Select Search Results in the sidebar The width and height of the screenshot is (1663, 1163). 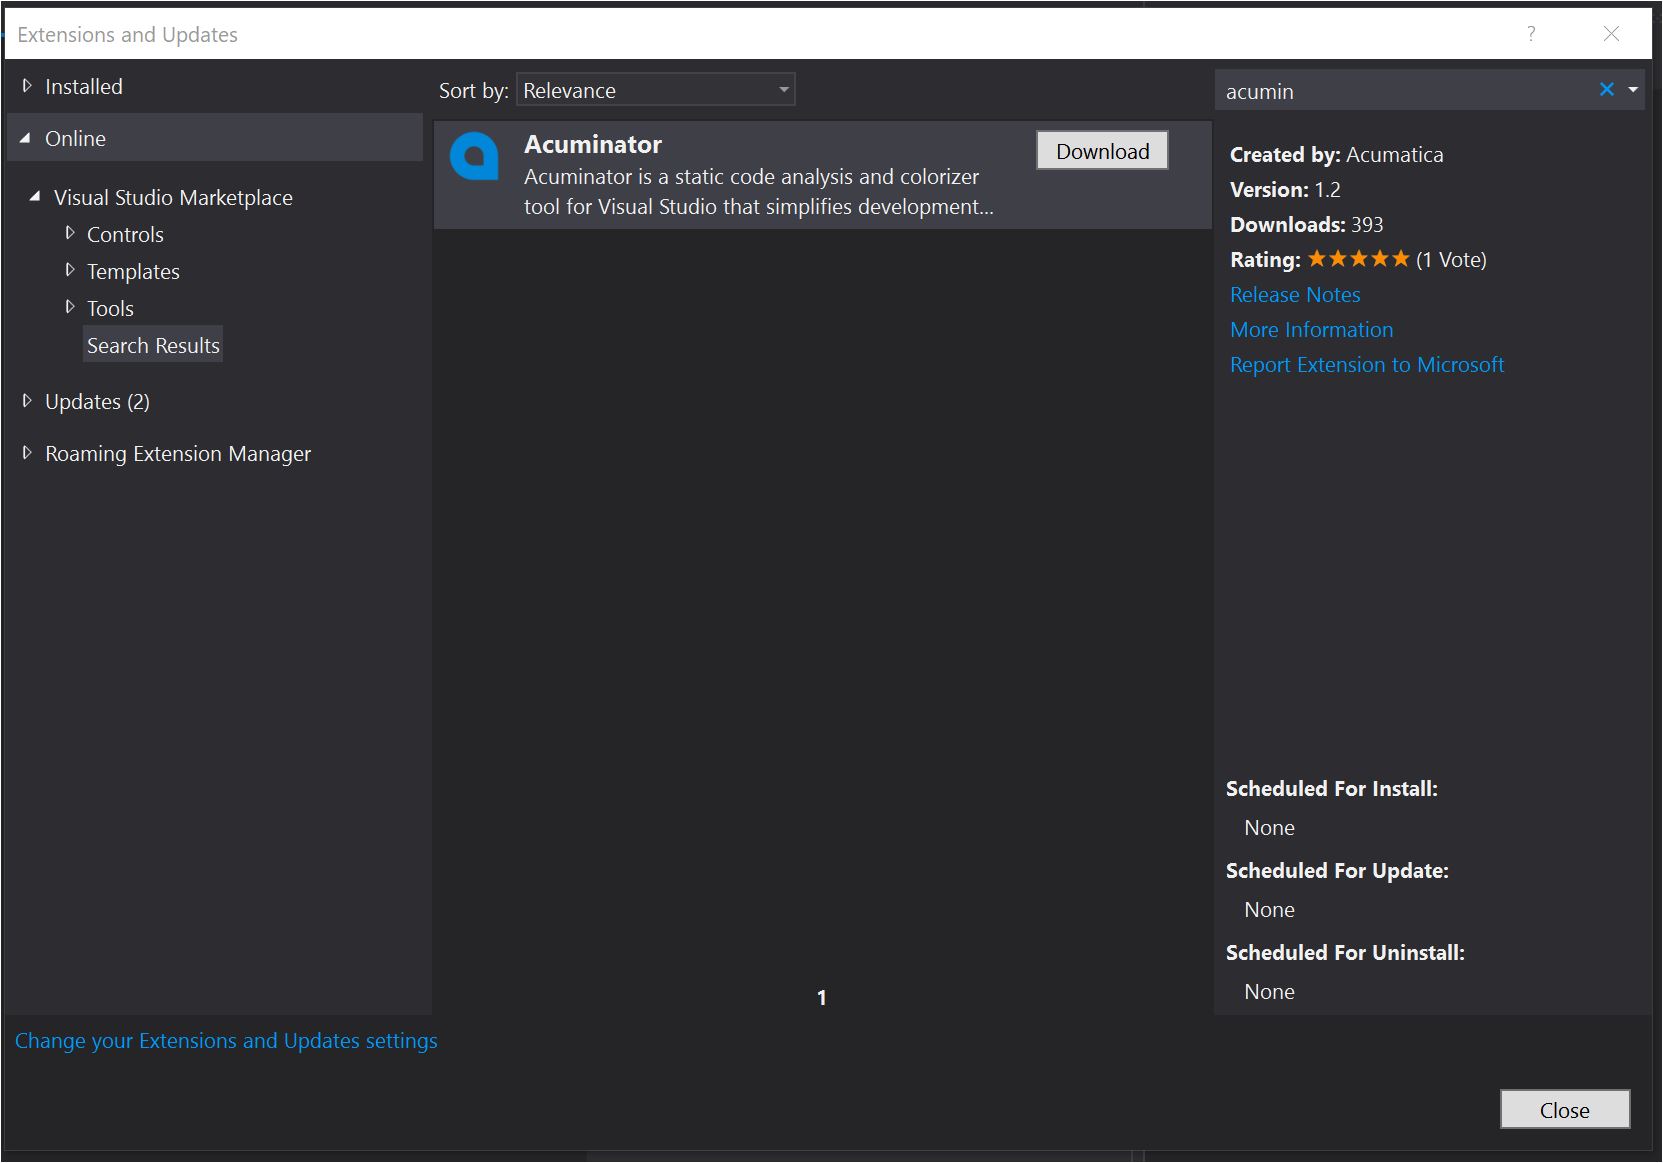pyautogui.click(x=152, y=344)
